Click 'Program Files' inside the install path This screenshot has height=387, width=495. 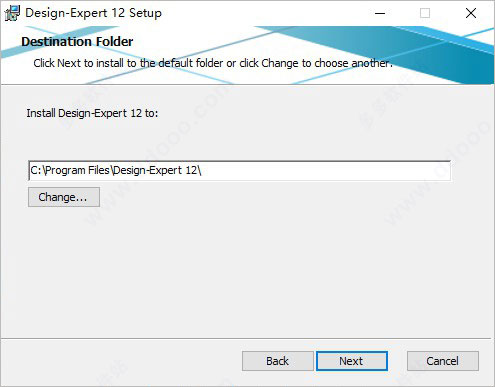click(x=77, y=170)
